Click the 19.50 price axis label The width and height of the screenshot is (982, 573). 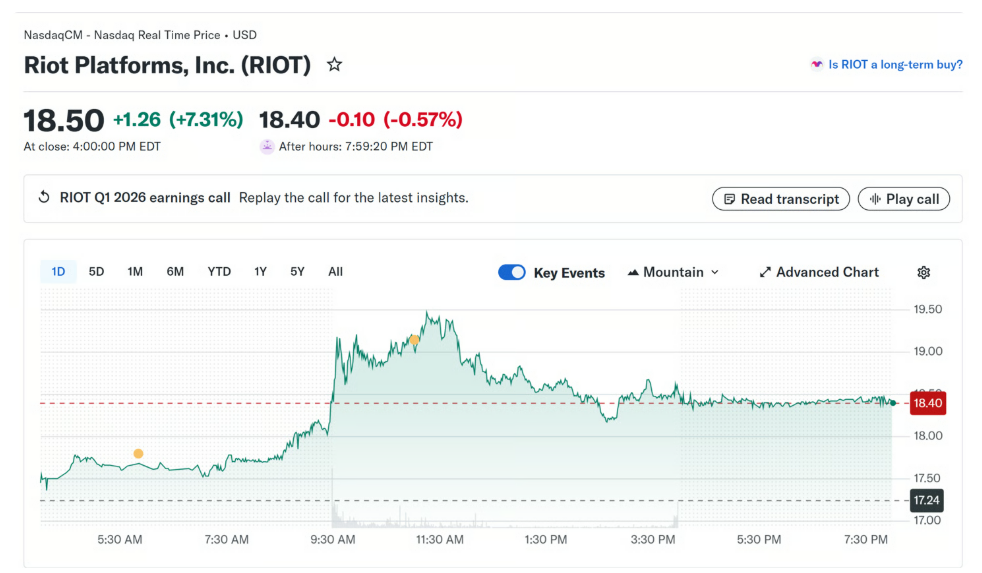pyautogui.click(x=928, y=309)
